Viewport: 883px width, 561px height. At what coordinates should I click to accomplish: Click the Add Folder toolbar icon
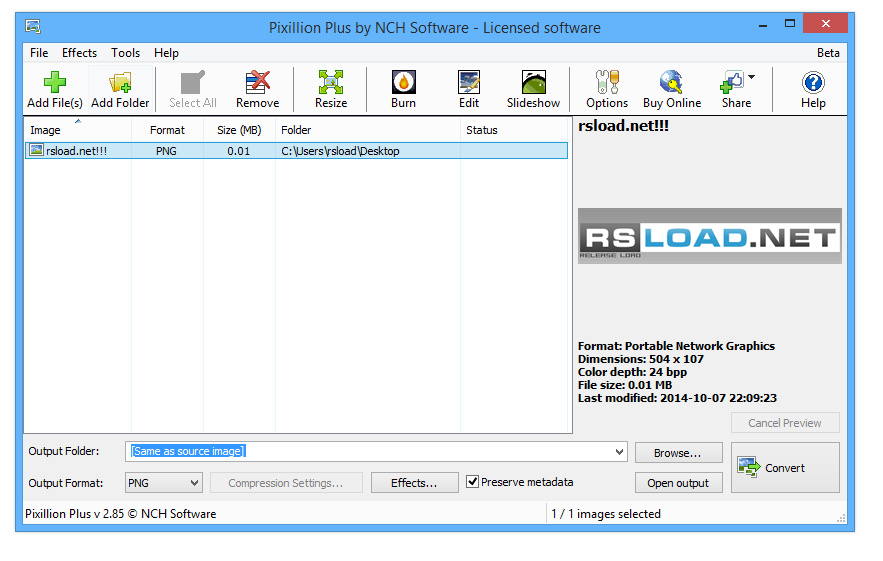tap(120, 83)
